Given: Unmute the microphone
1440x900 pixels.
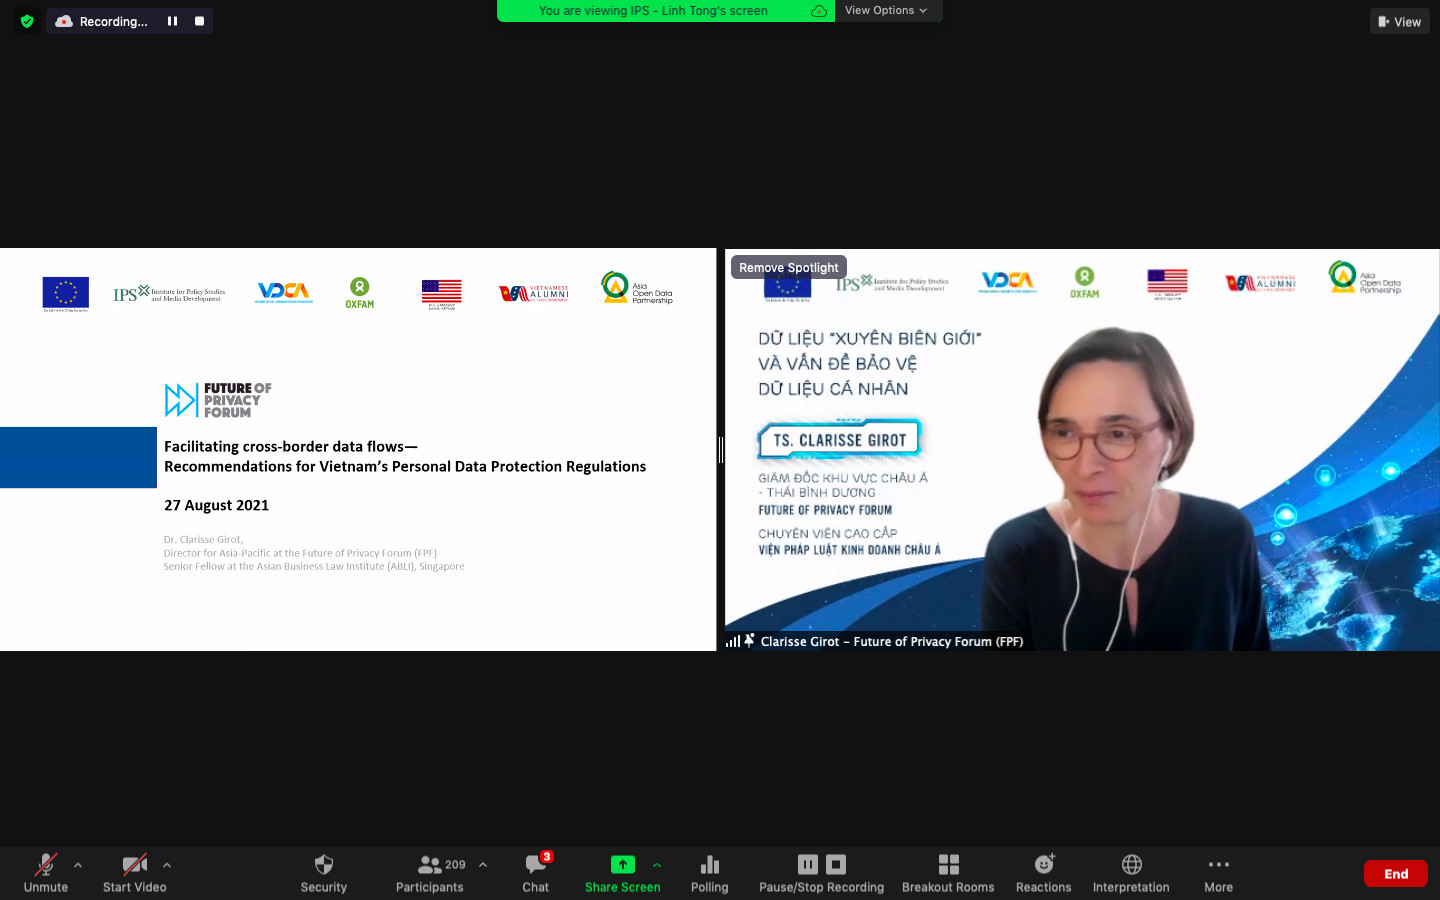Looking at the screenshot, I should point(46,865).
